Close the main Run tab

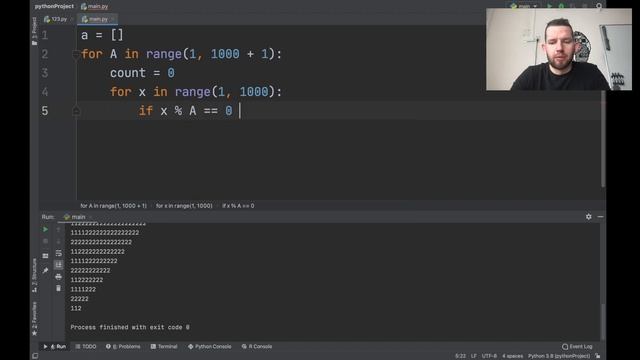[91, 217]
